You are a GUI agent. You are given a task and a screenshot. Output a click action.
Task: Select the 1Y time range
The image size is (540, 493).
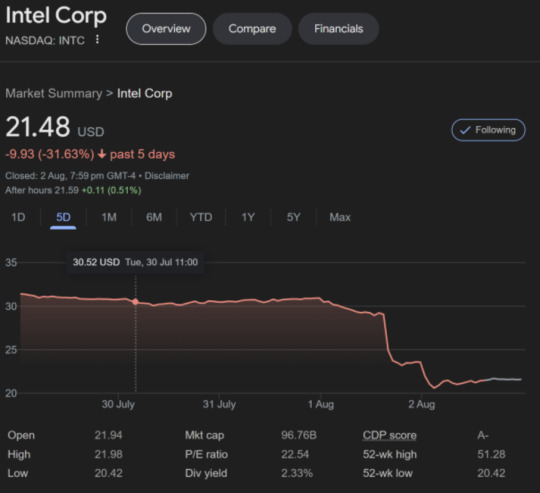coord(248,217)
